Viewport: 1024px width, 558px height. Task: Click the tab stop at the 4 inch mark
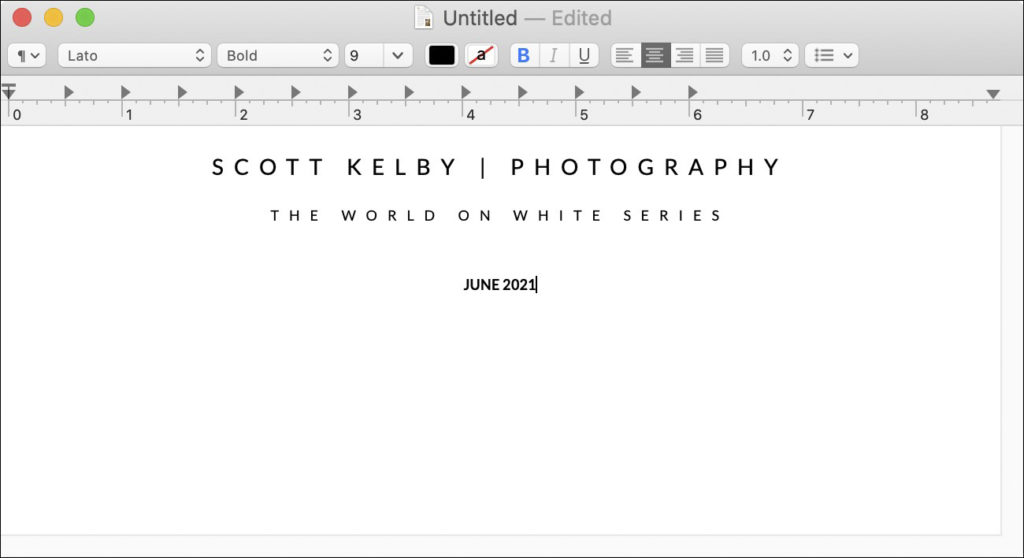[466, 92]
